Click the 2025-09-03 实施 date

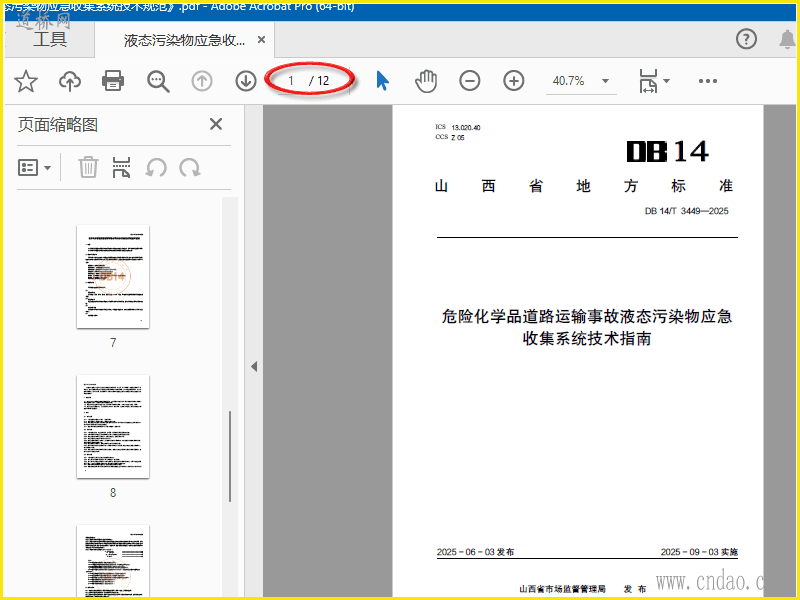point(699,552)
